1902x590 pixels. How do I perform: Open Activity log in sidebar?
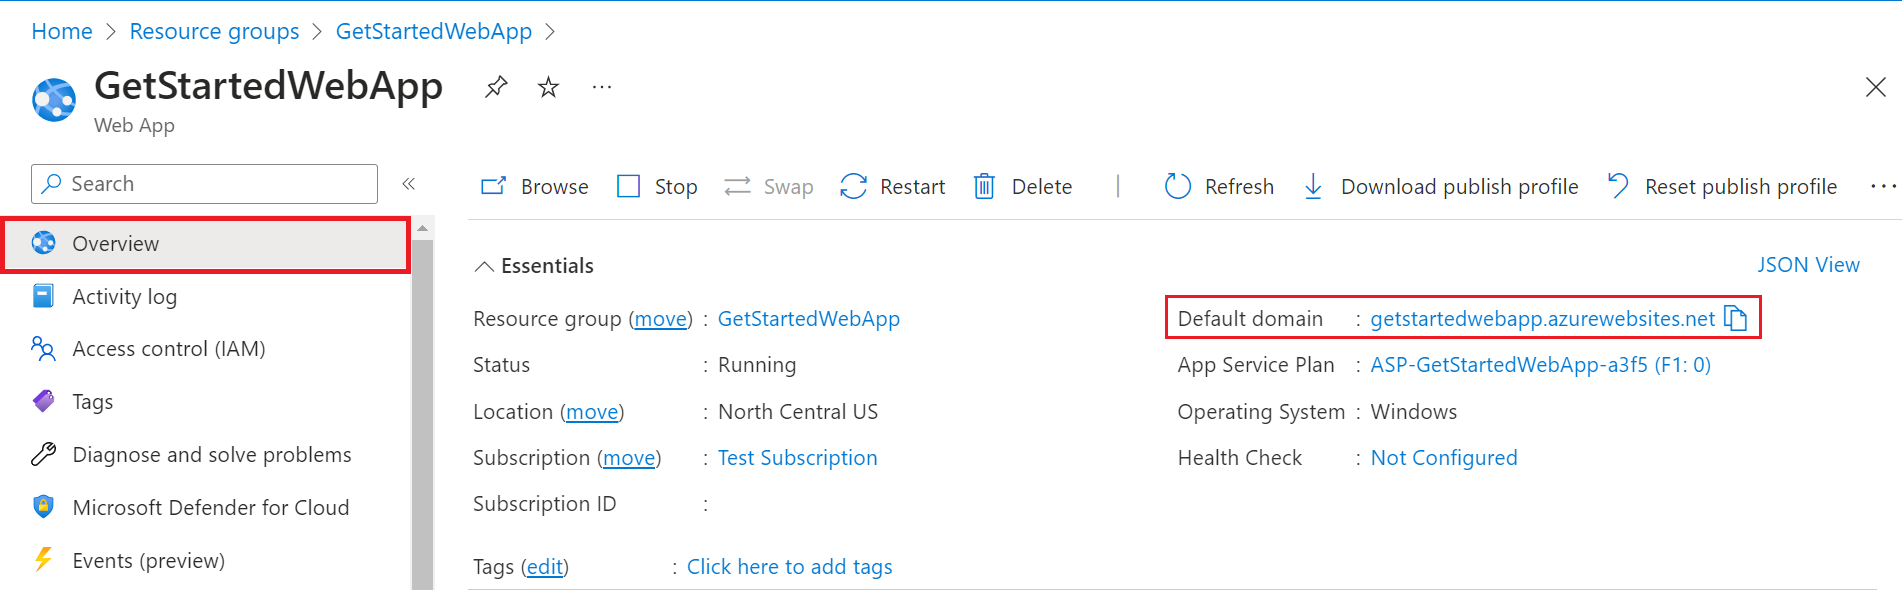click(x=124, y=297)
